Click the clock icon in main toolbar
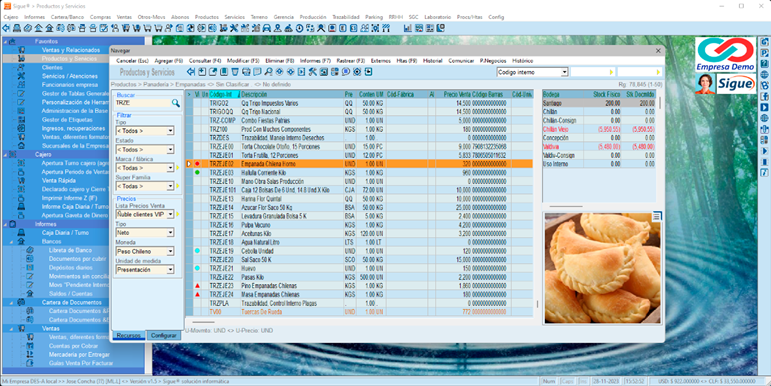 pyautogui.click(x=300, y=29)
